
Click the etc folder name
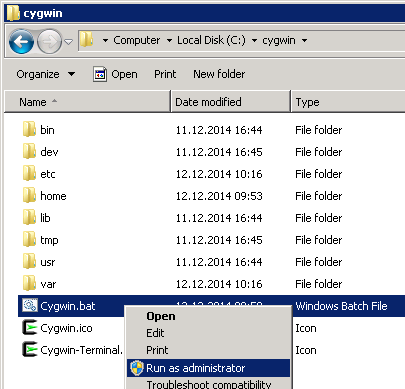48,174
